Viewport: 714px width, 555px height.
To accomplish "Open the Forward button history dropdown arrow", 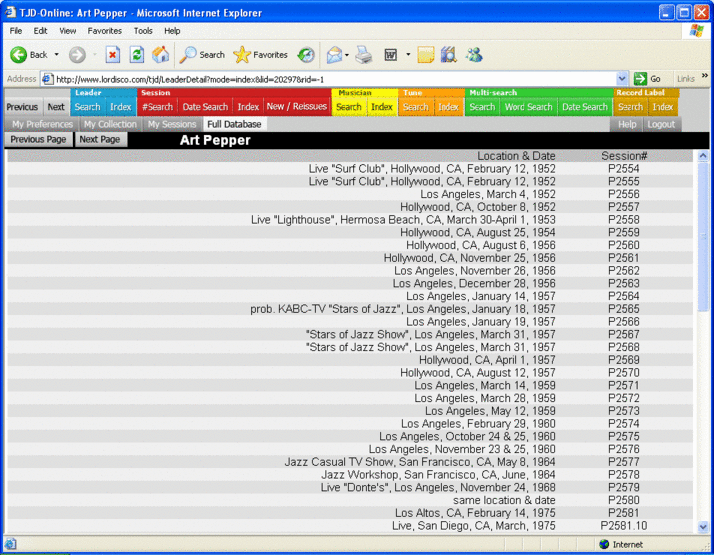I will click(x=95, y=55).
